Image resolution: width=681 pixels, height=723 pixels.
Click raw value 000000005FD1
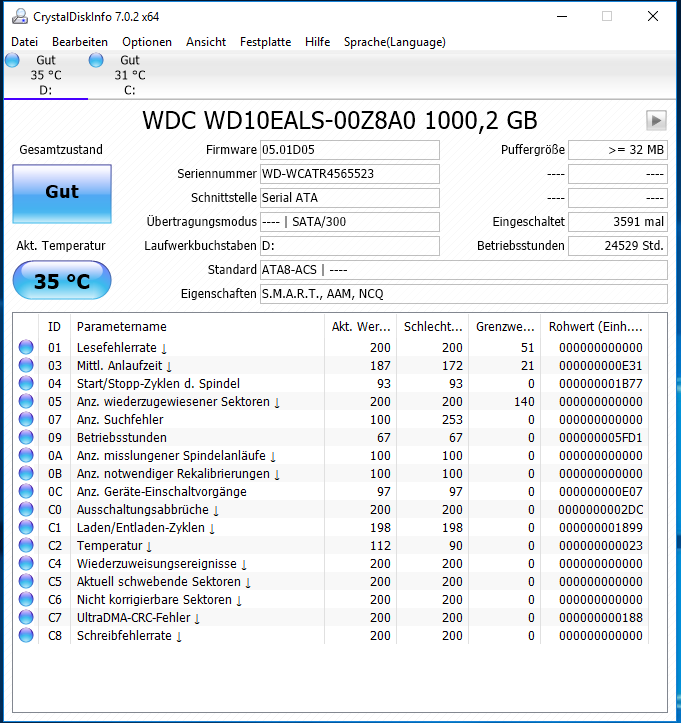[600, 438]
